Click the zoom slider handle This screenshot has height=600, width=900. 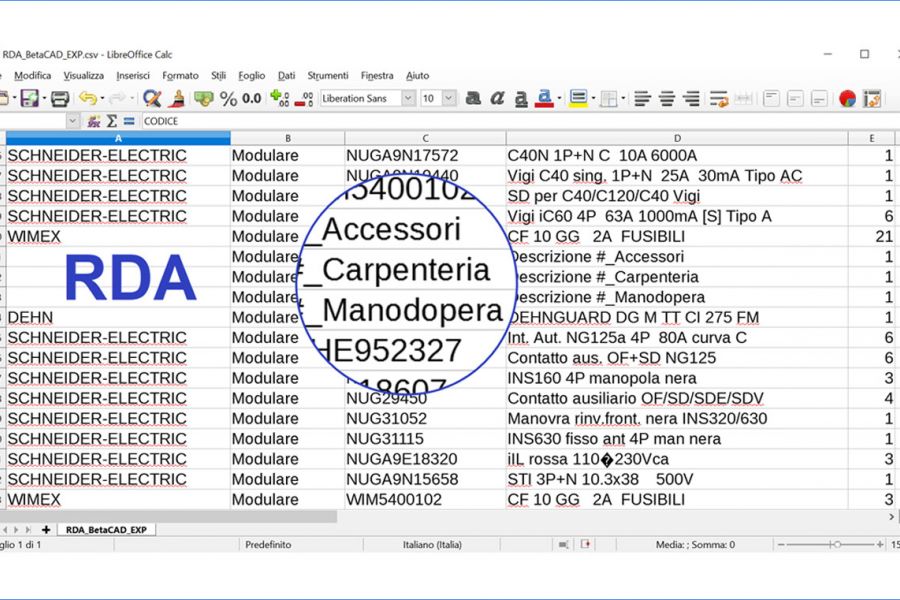(837, 544)
